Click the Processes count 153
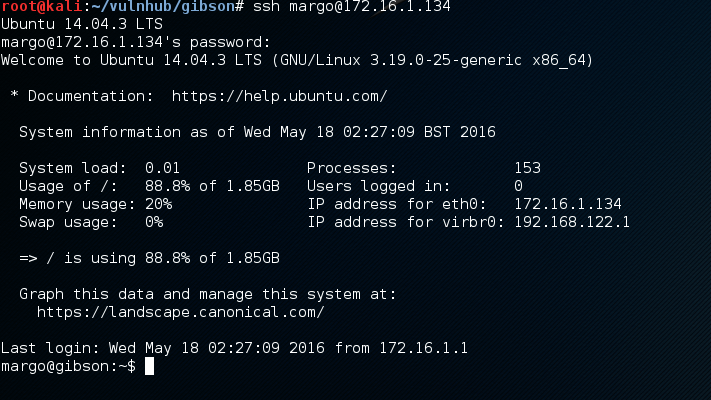The height and width of the screenshot is (400, 711). click(527, 168)
